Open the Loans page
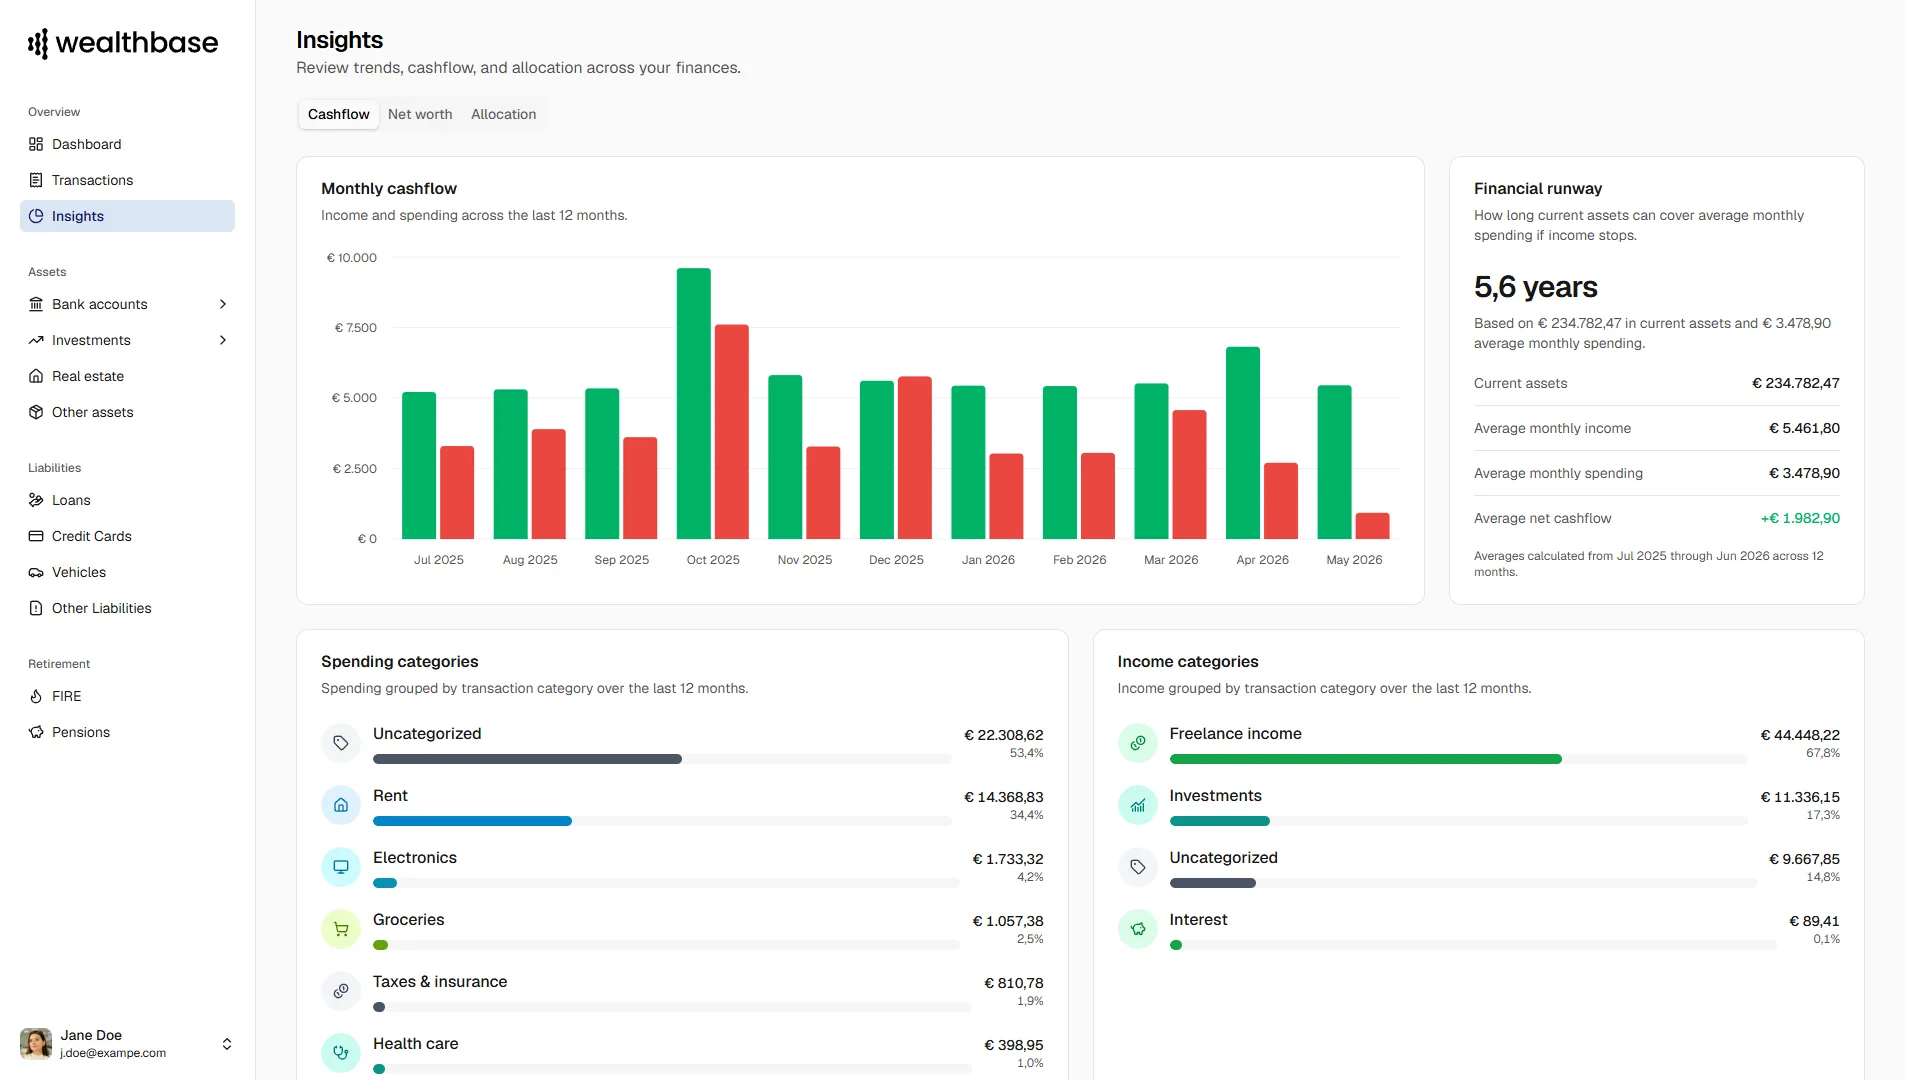1905x1080 pixels. tap(127, 500)
